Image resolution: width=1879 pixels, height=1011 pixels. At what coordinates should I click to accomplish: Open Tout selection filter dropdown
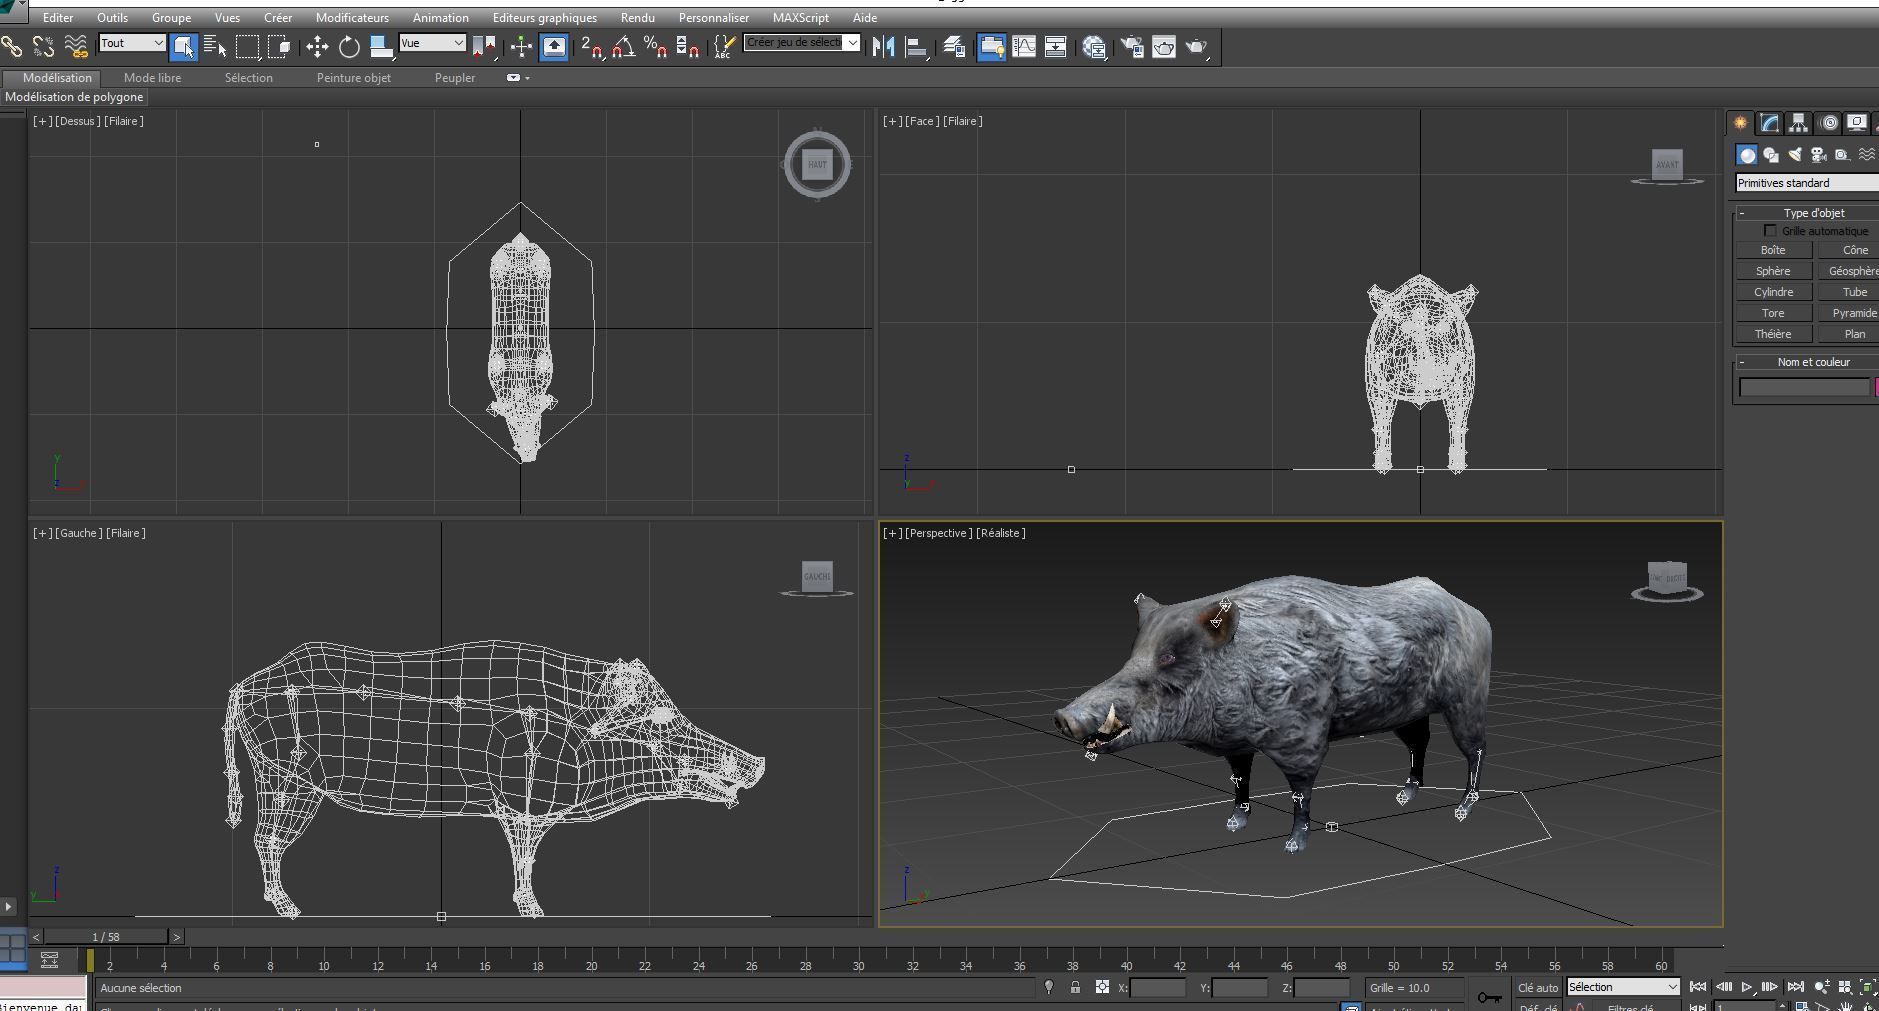(x=132, y=43)
